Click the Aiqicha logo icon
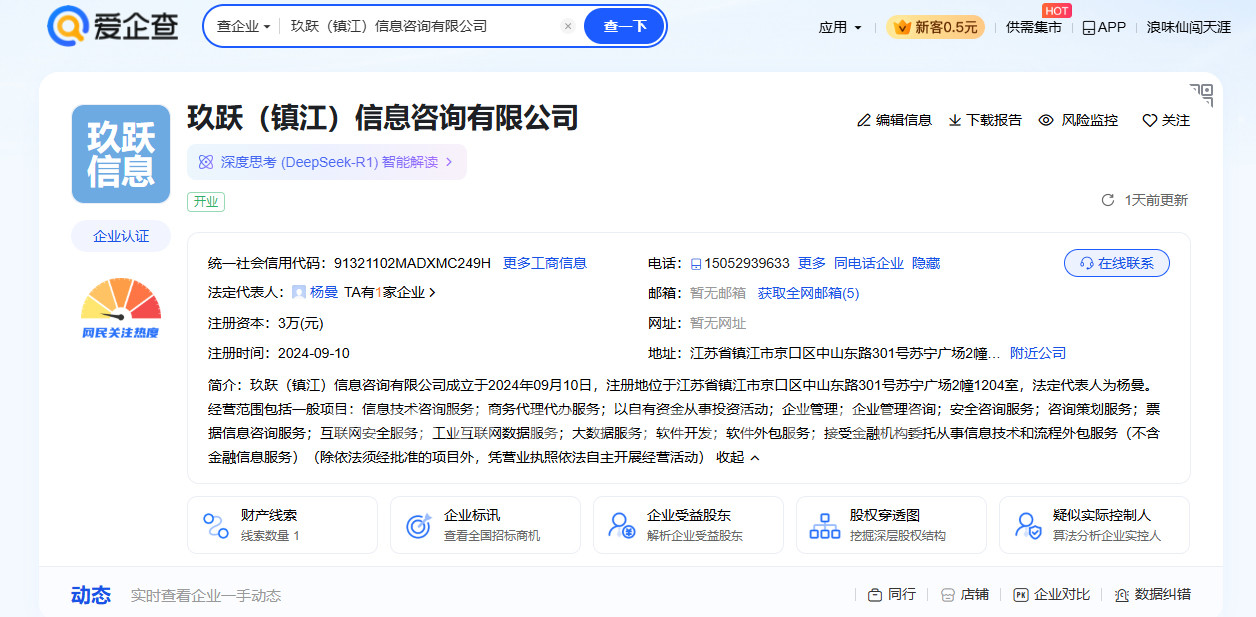Image resolution: width=1256 pixels, height=617 pixels. point(68,27)
